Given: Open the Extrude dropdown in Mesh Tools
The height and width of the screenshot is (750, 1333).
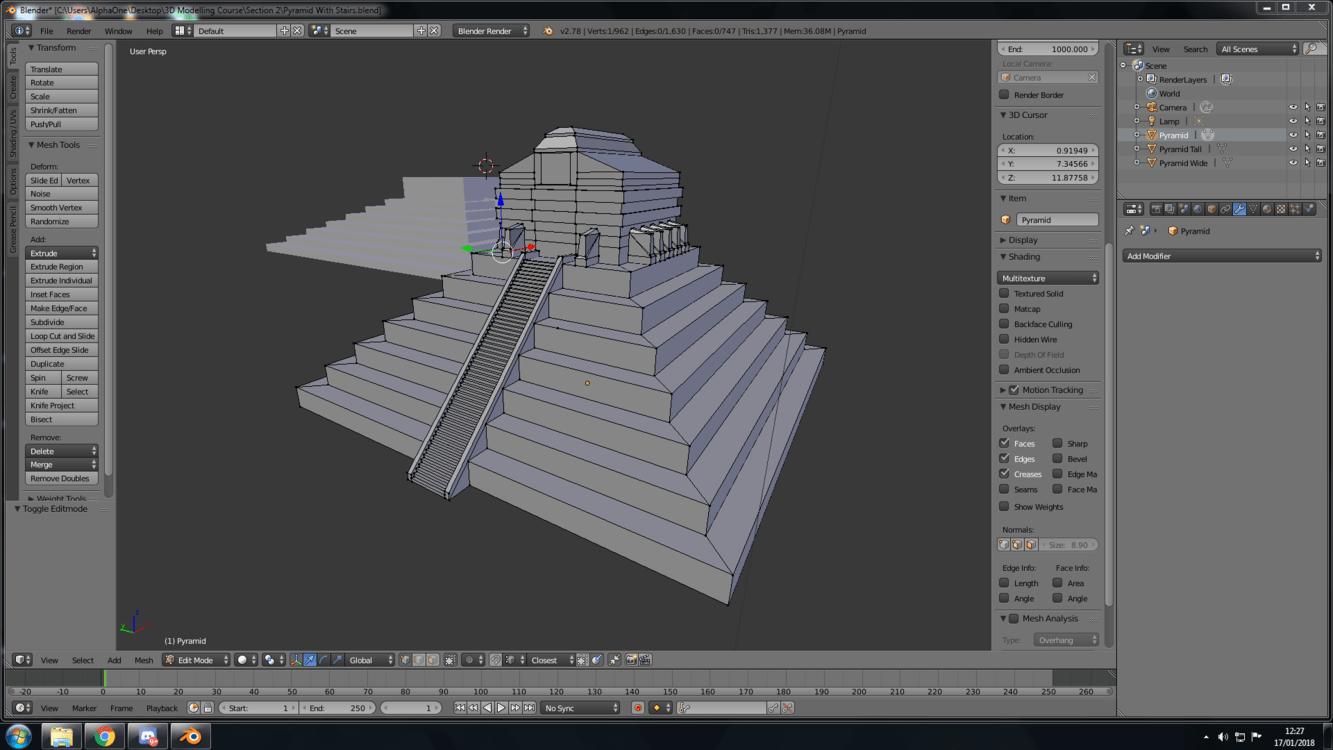Looking at the screenshot, I should click(62, 253).
